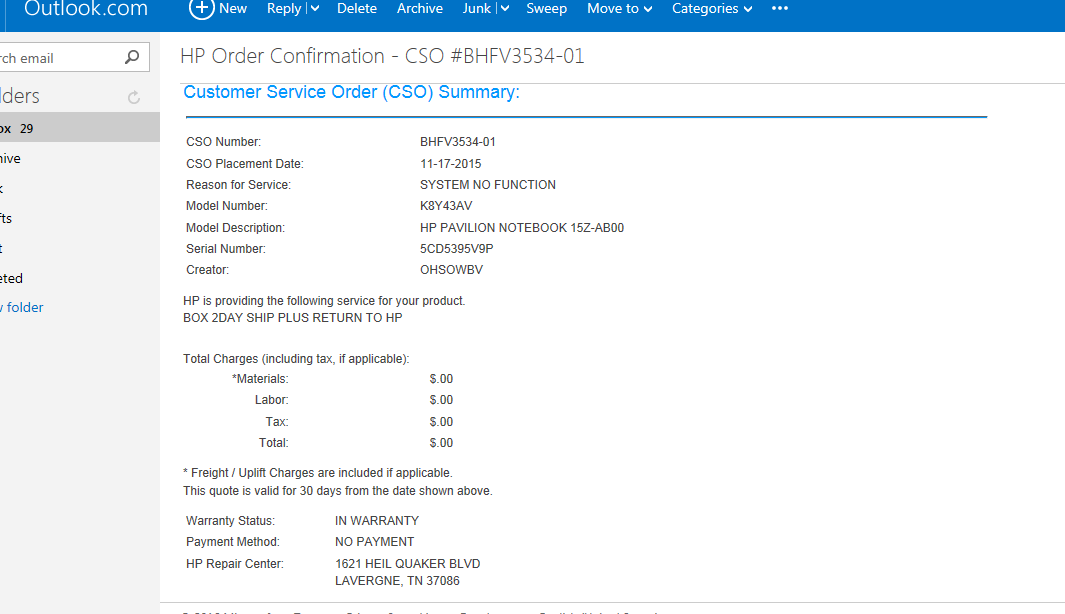Select serial number 5CD5395V9P
The image size is (1065, 614).
click(456, 249)
